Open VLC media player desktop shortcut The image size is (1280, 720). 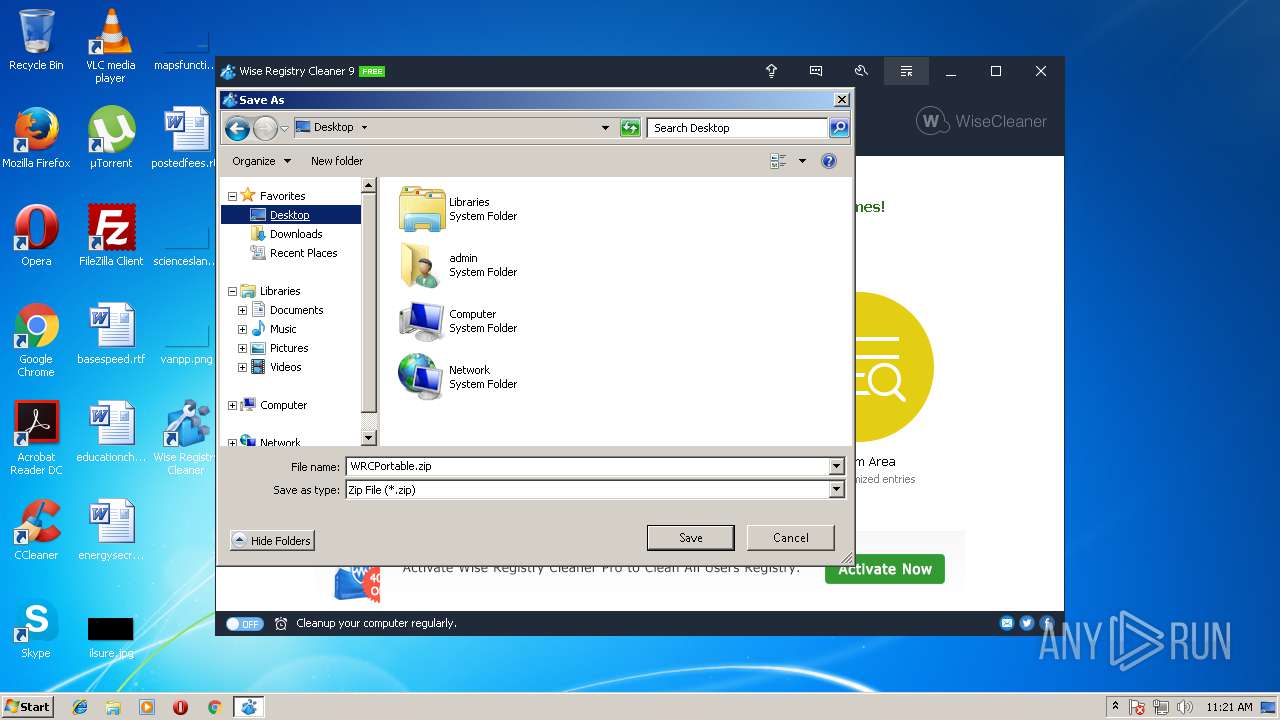tap(111, 46)
